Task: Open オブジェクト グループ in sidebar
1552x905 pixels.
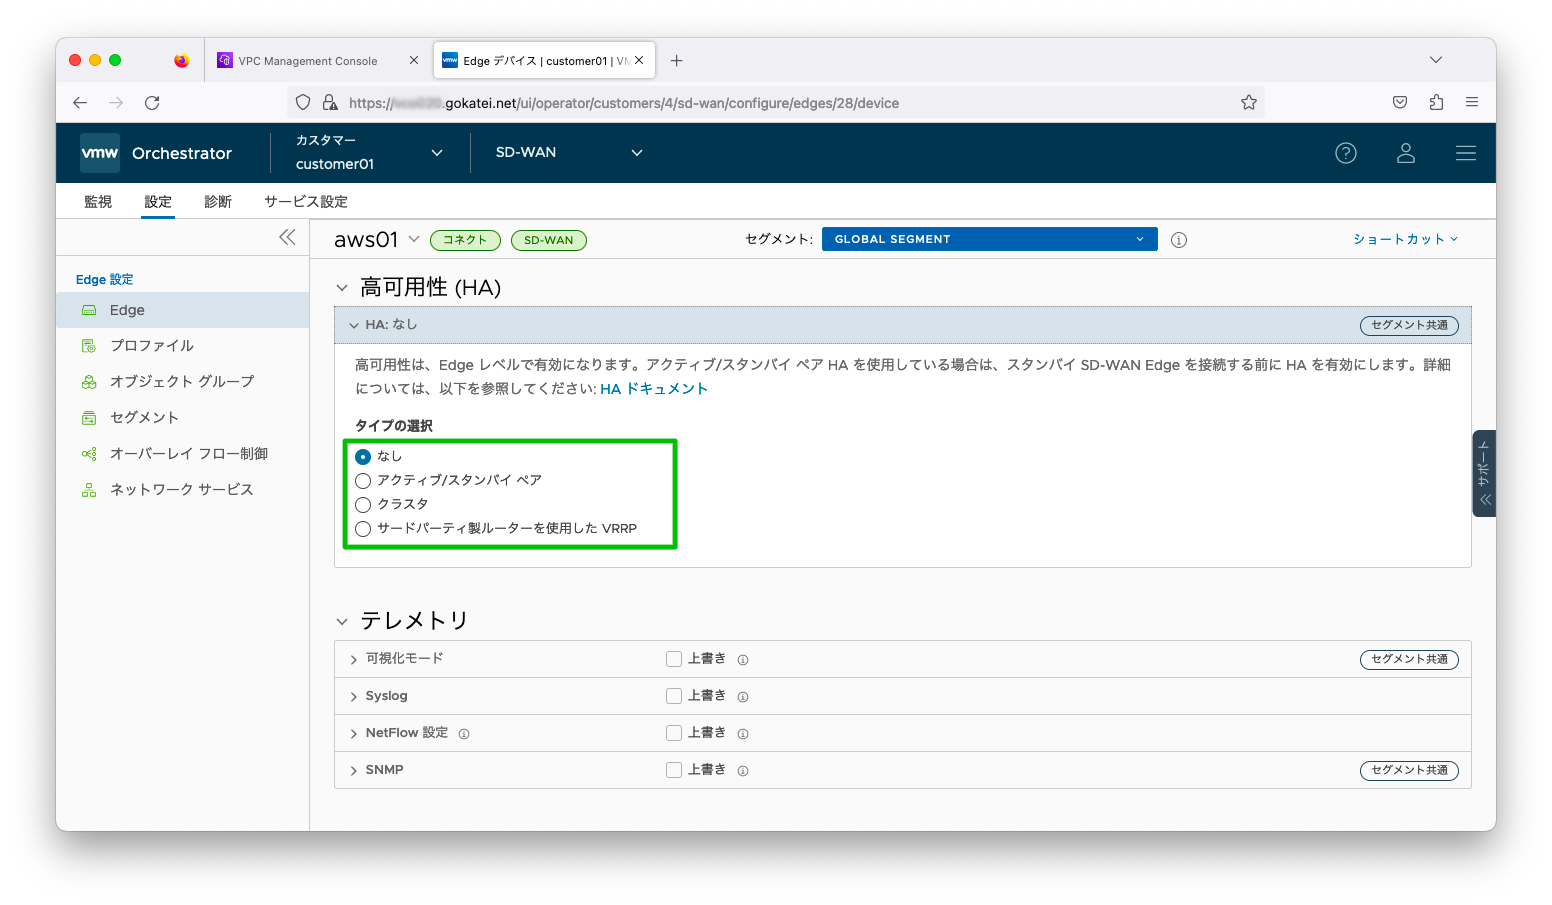Action: tap(182, 382)
